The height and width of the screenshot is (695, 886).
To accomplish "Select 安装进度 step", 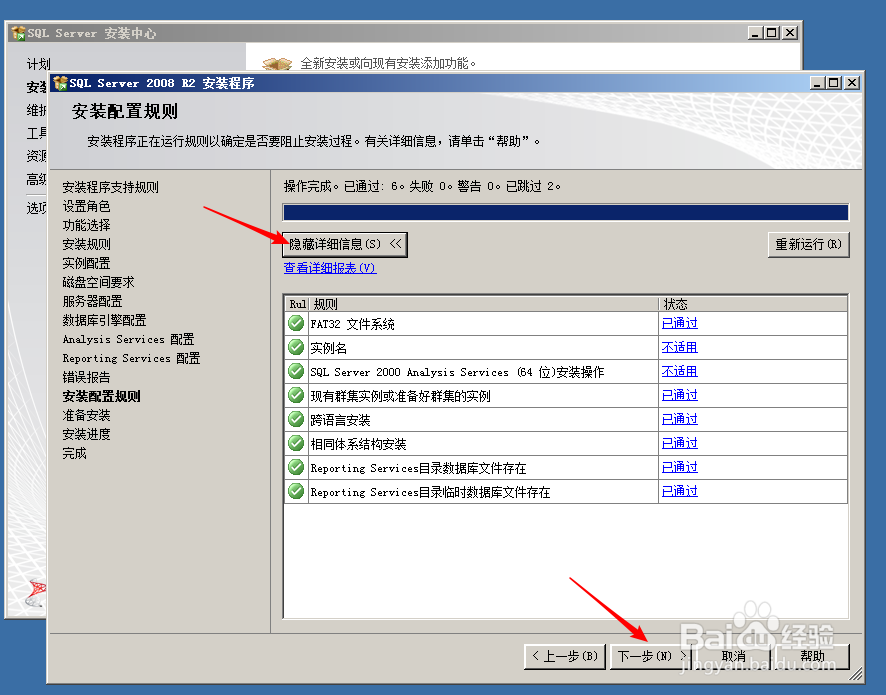I will pyautogui.click(x=86, y=434).
